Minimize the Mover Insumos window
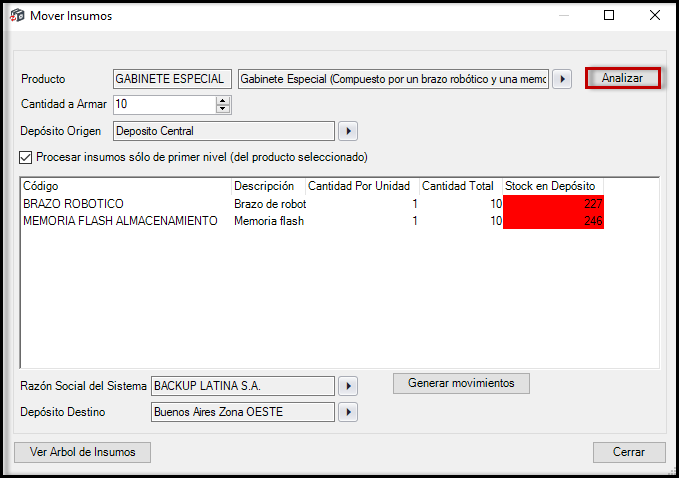 coord(564,16)
